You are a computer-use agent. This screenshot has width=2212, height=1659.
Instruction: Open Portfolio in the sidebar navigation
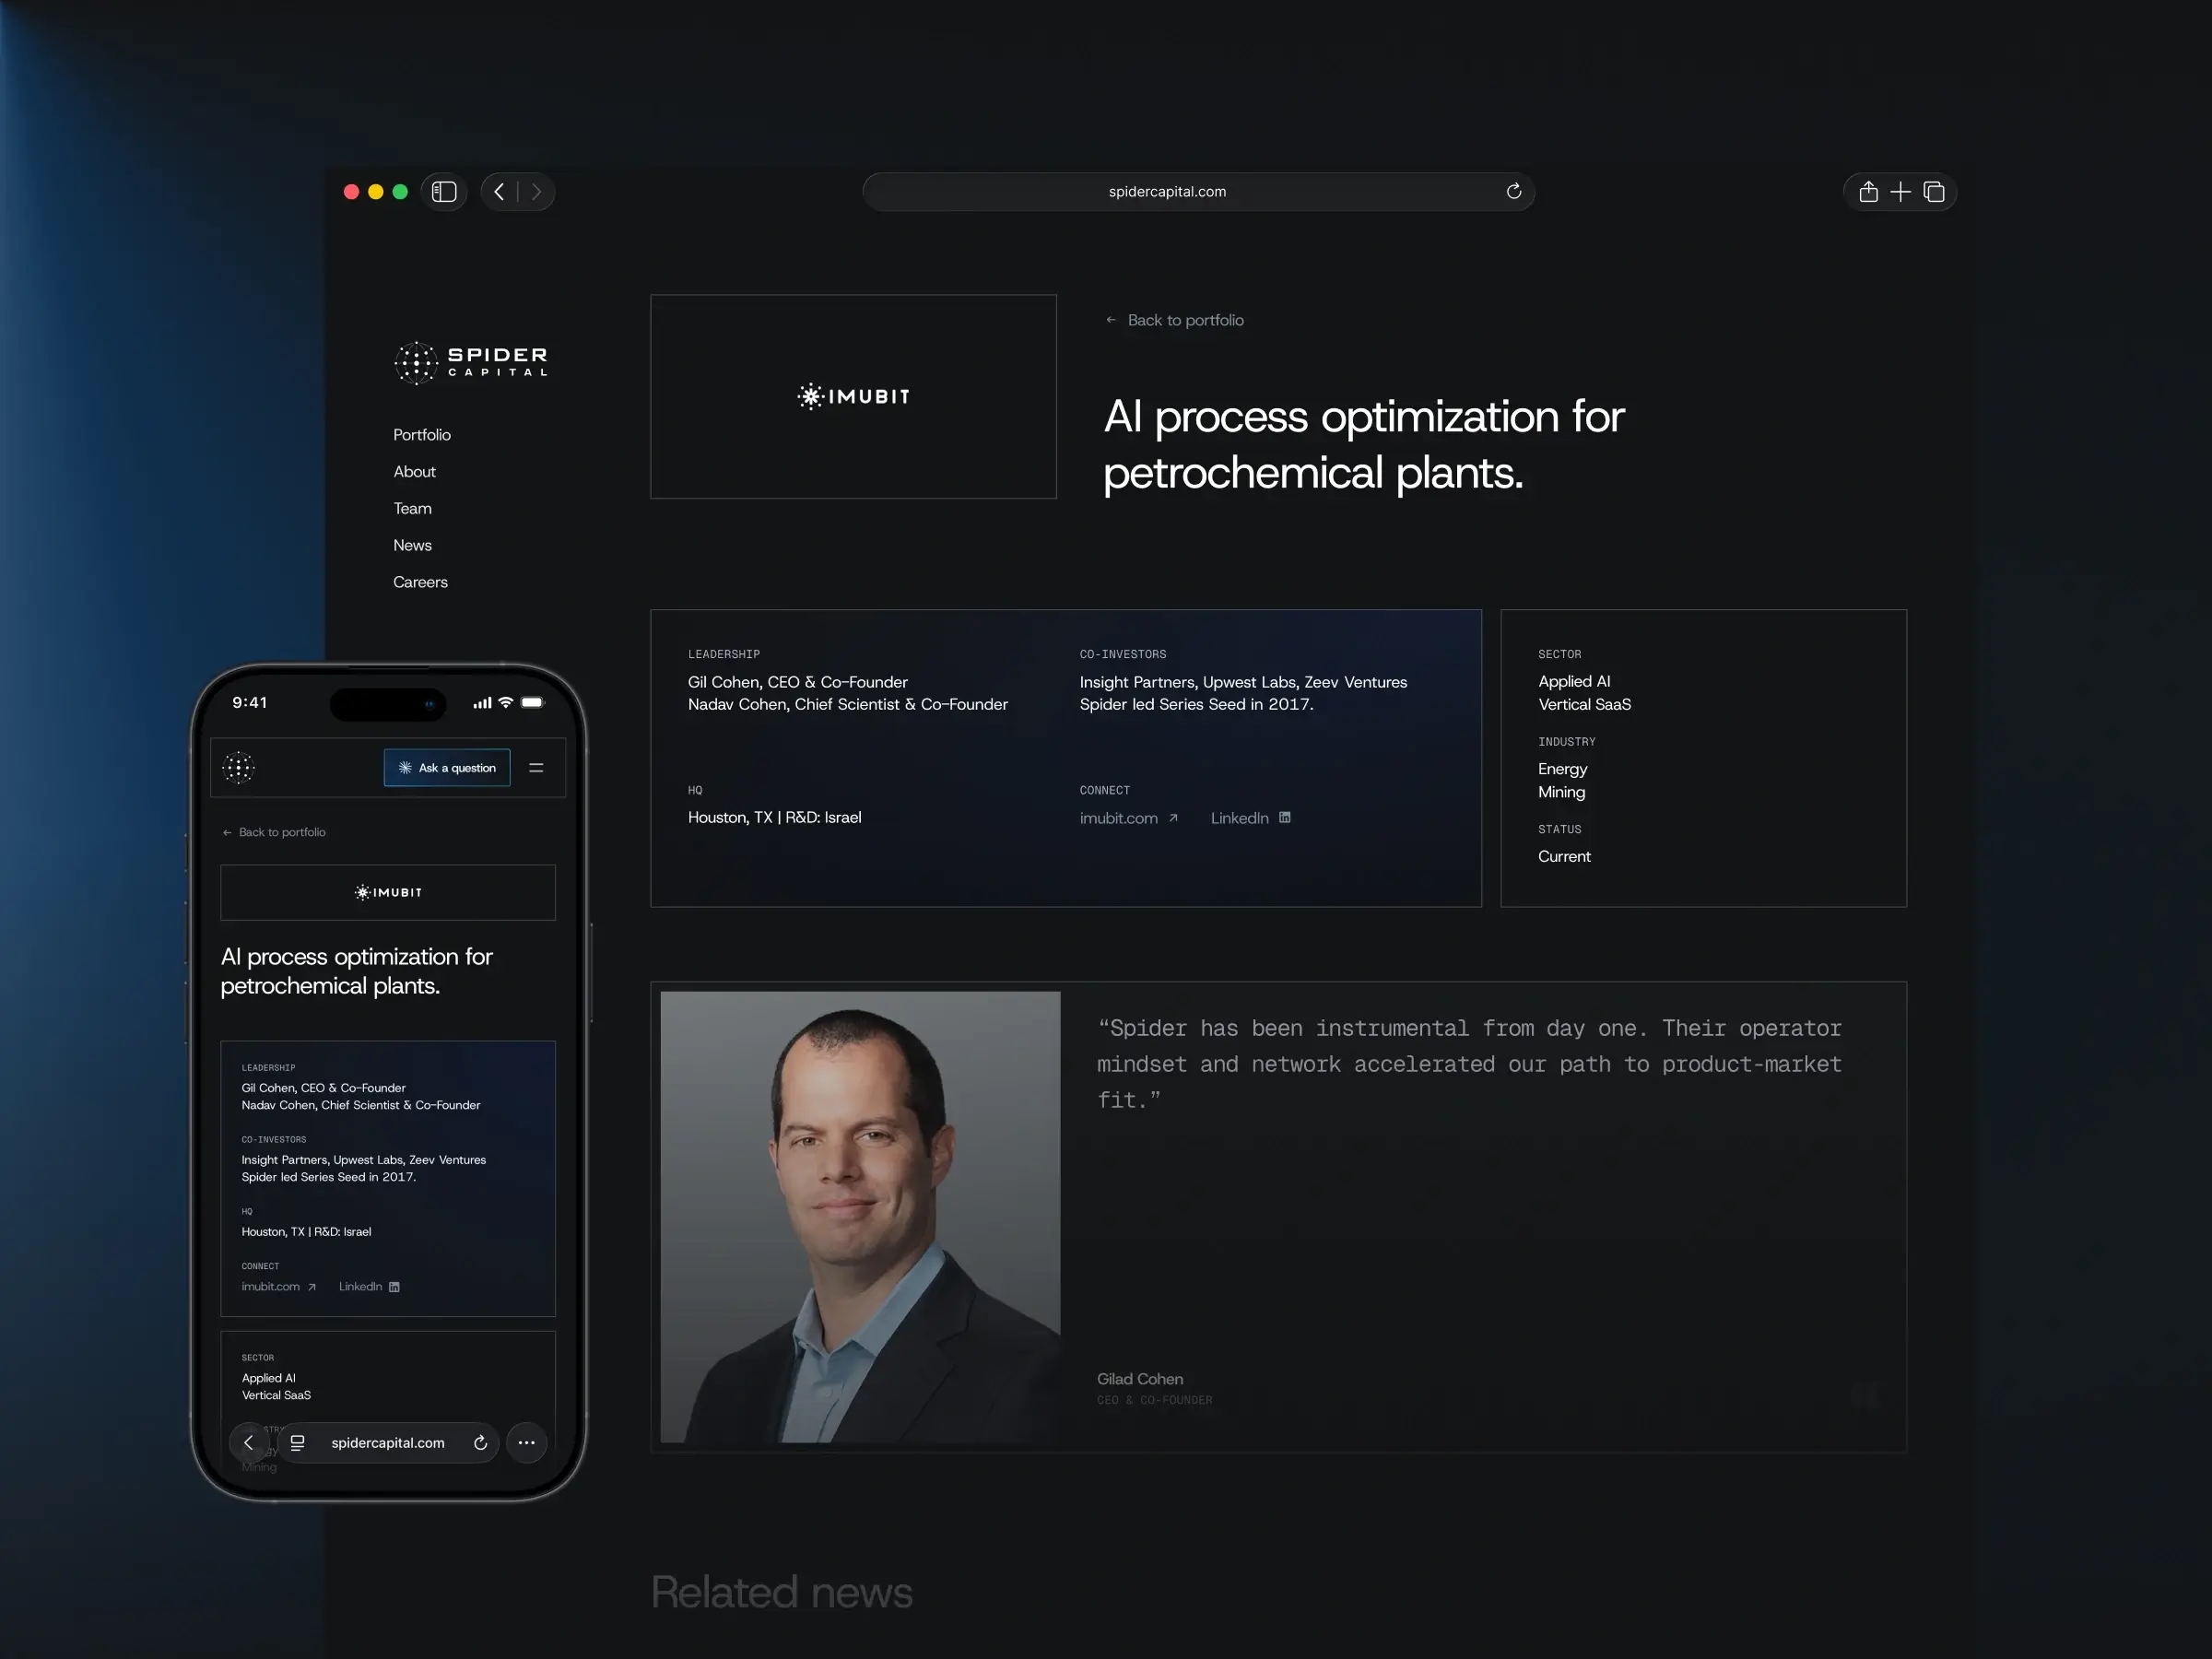coord(422,435)
